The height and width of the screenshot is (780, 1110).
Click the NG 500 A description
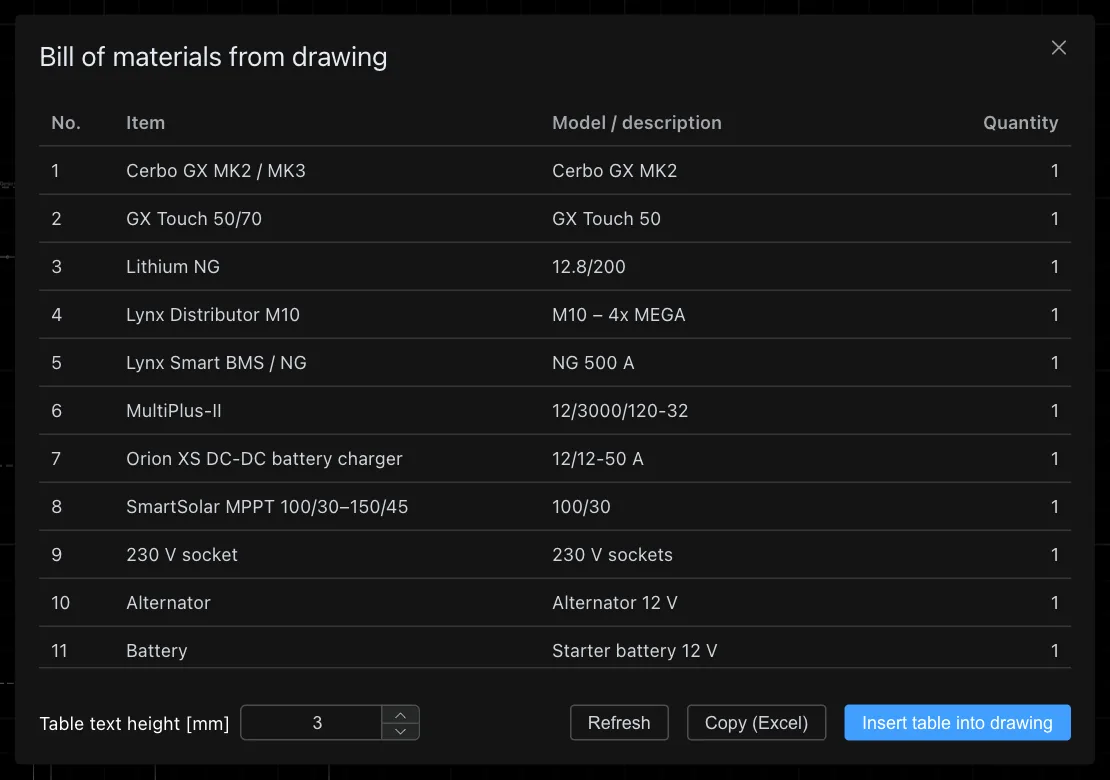coord(593,363)
